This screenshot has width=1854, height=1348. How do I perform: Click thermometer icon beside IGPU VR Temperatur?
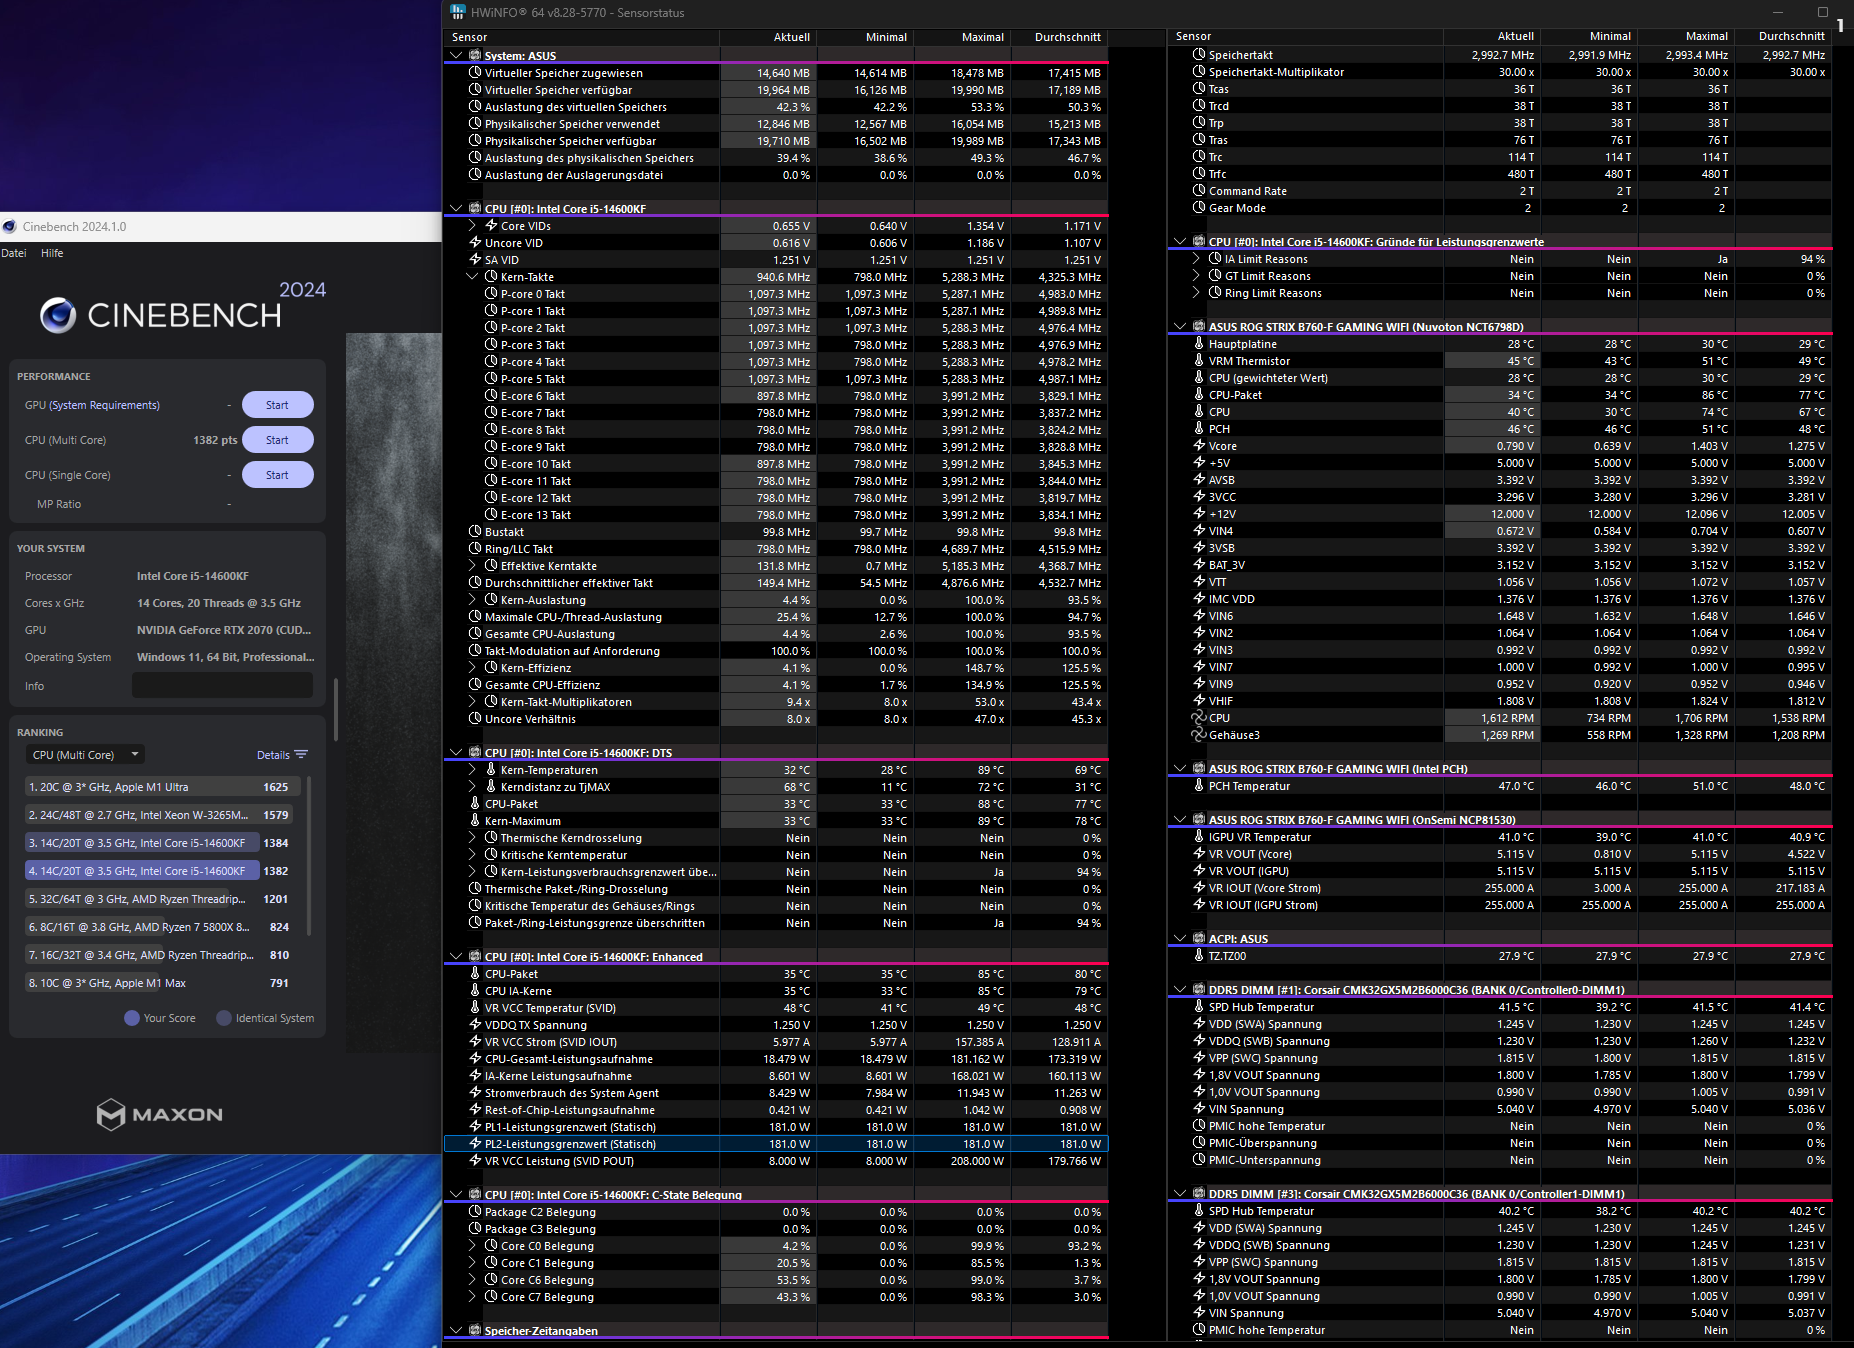click(1199, 837)
